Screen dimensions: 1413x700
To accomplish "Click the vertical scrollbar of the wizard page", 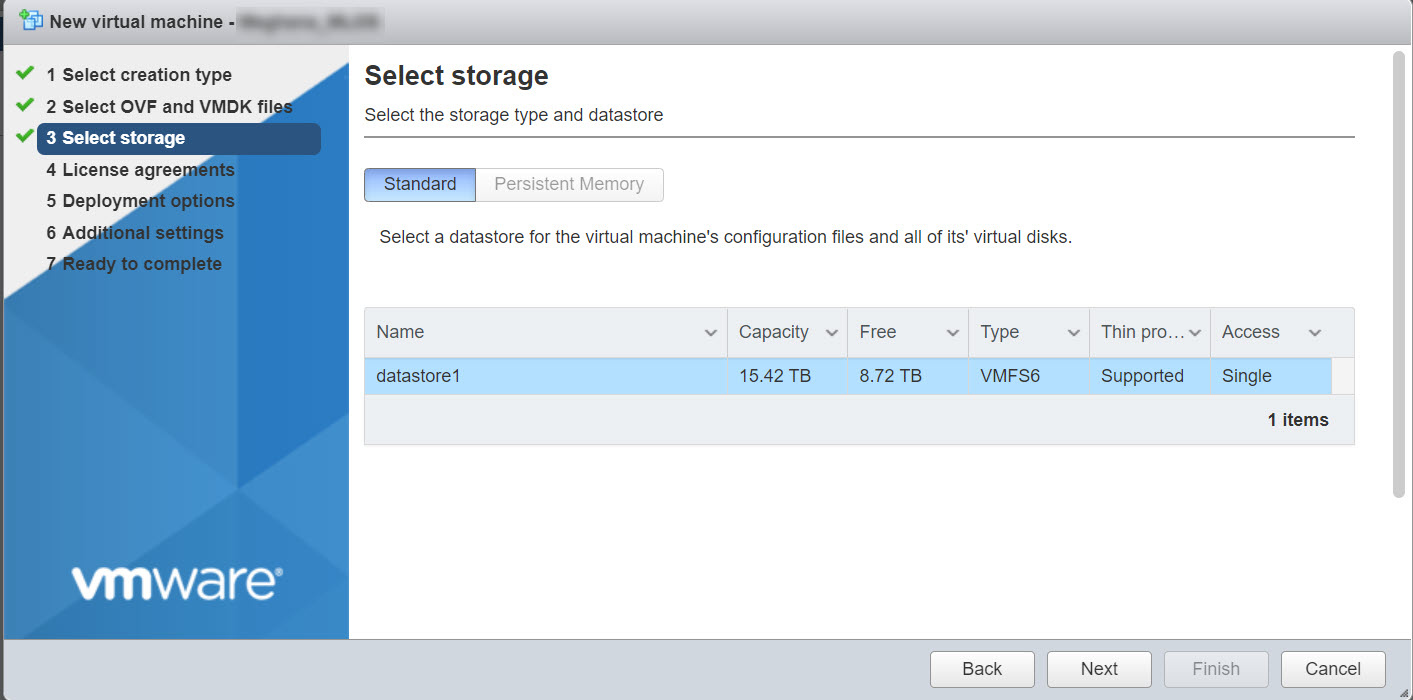I will (x=1398, y=274).
